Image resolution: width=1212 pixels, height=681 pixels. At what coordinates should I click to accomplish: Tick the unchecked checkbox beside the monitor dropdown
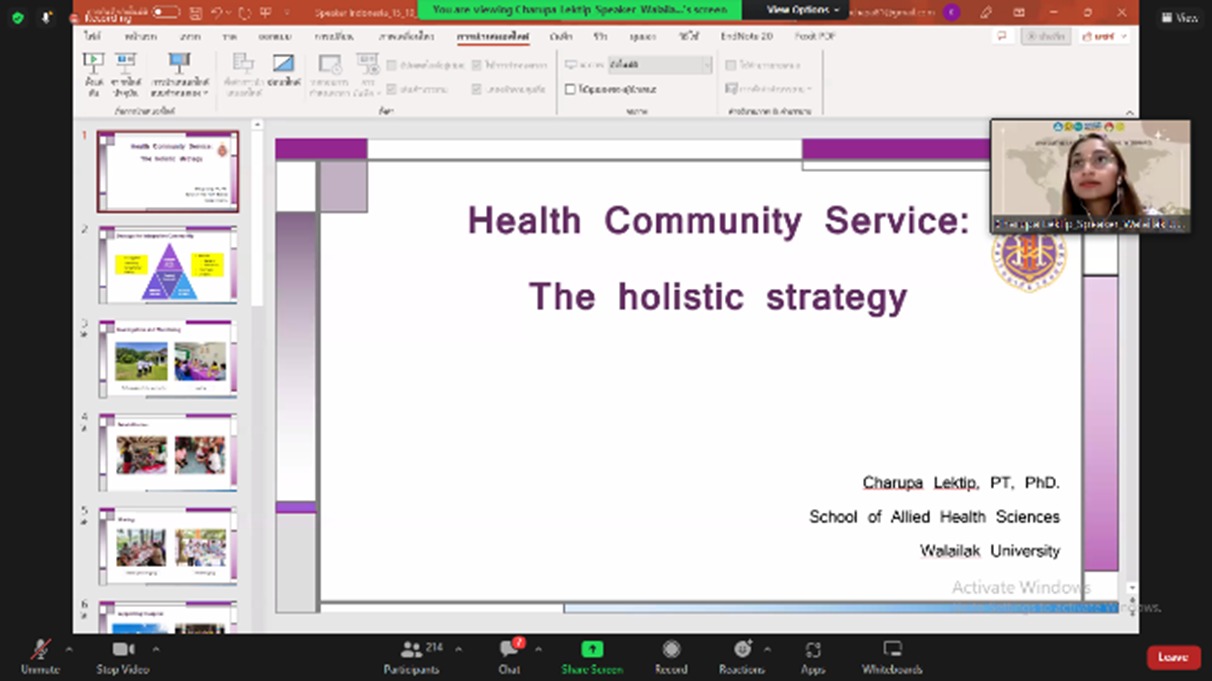(570, 89)
